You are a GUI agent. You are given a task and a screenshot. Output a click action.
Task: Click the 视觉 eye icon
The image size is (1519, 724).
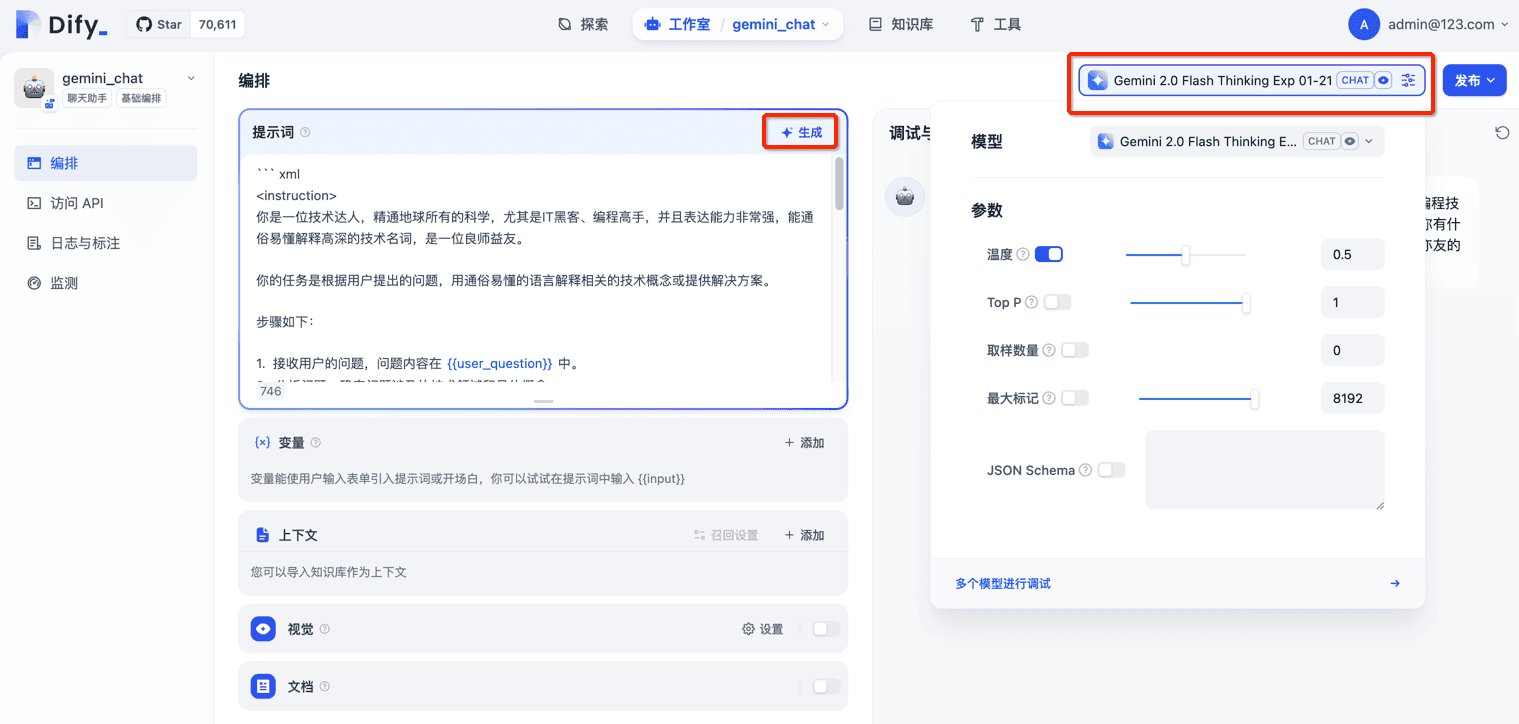click(263, 629)
